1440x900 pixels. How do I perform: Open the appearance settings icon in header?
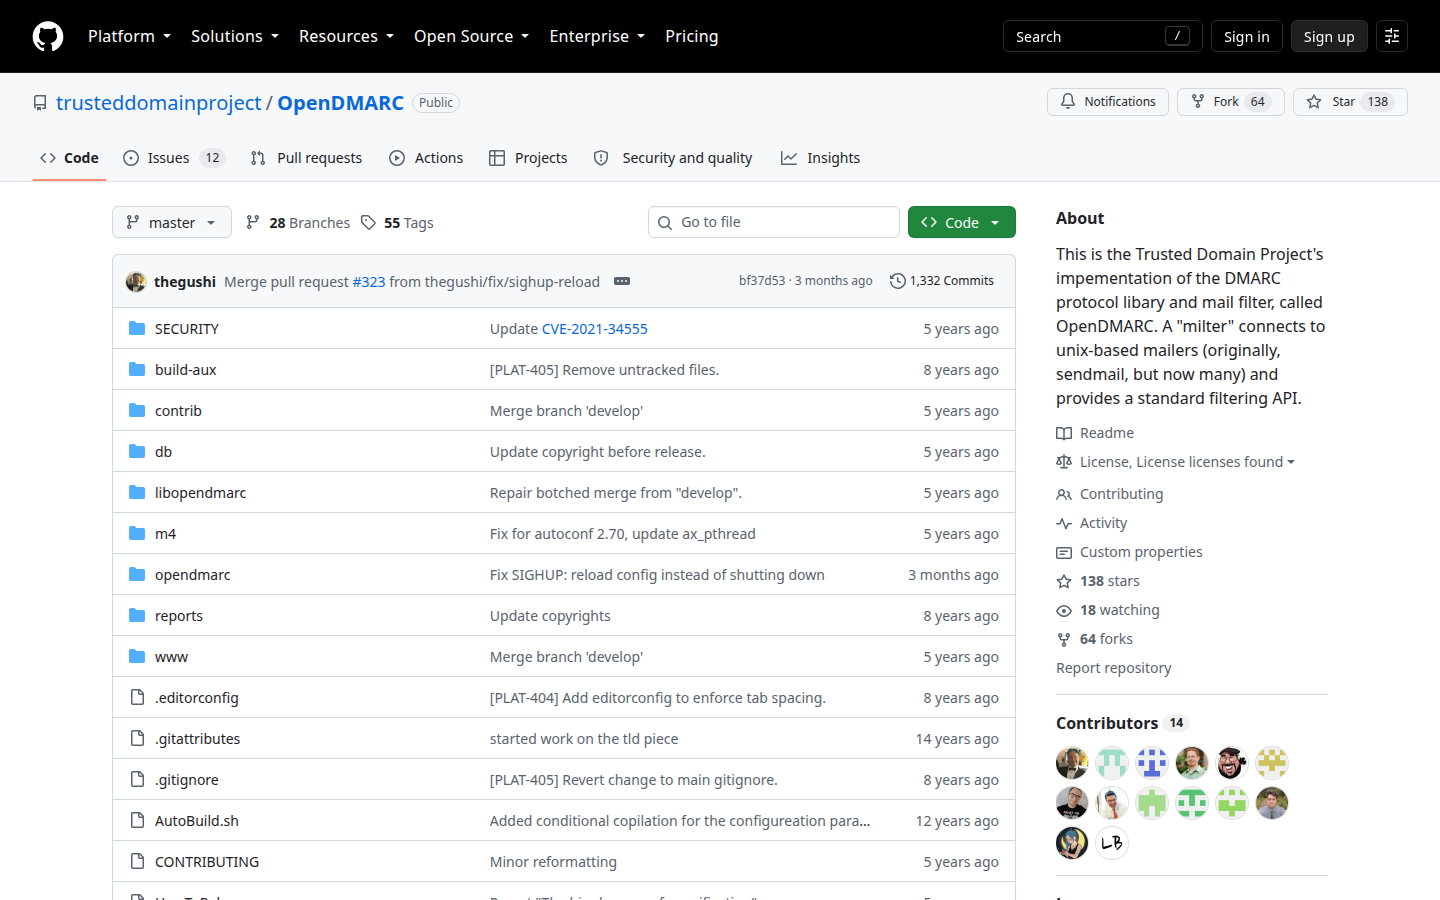[x=1392, y=36]
